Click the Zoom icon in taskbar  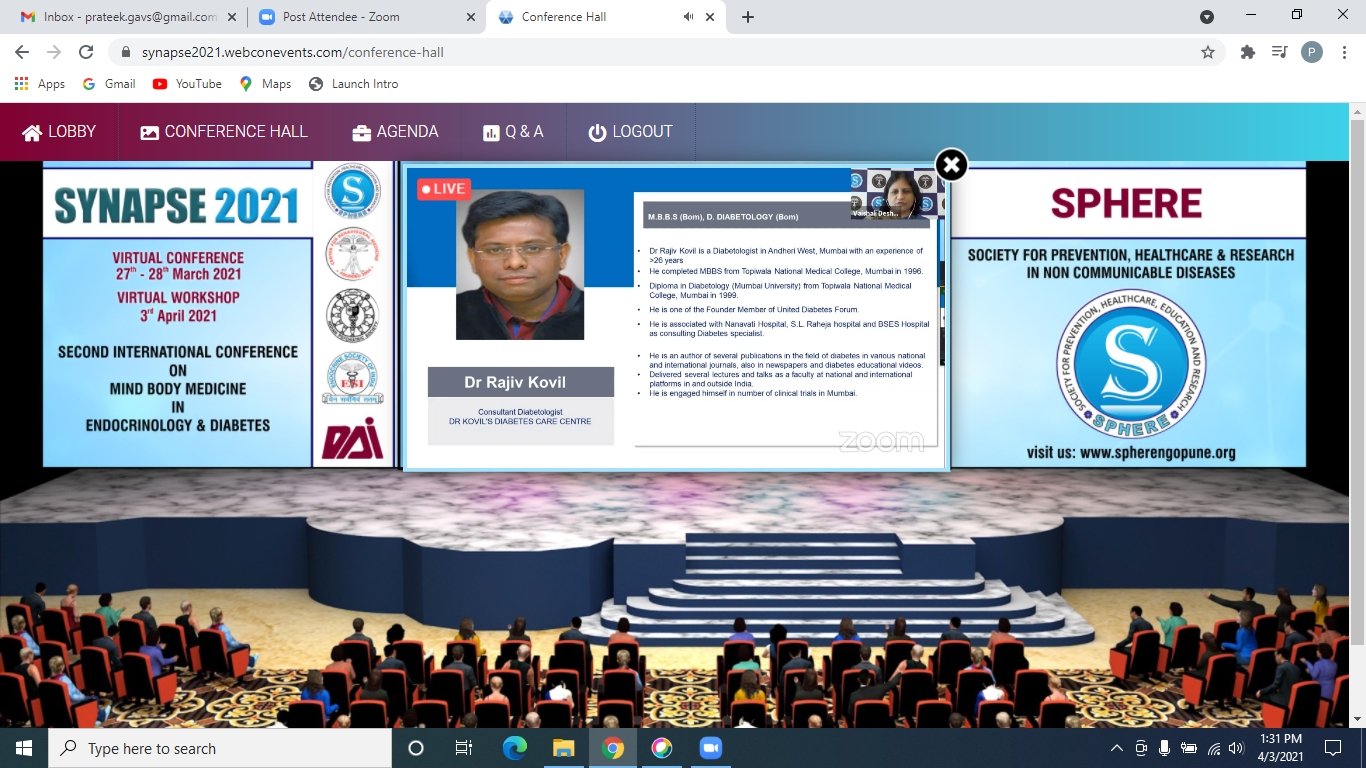tap(710, 748)
